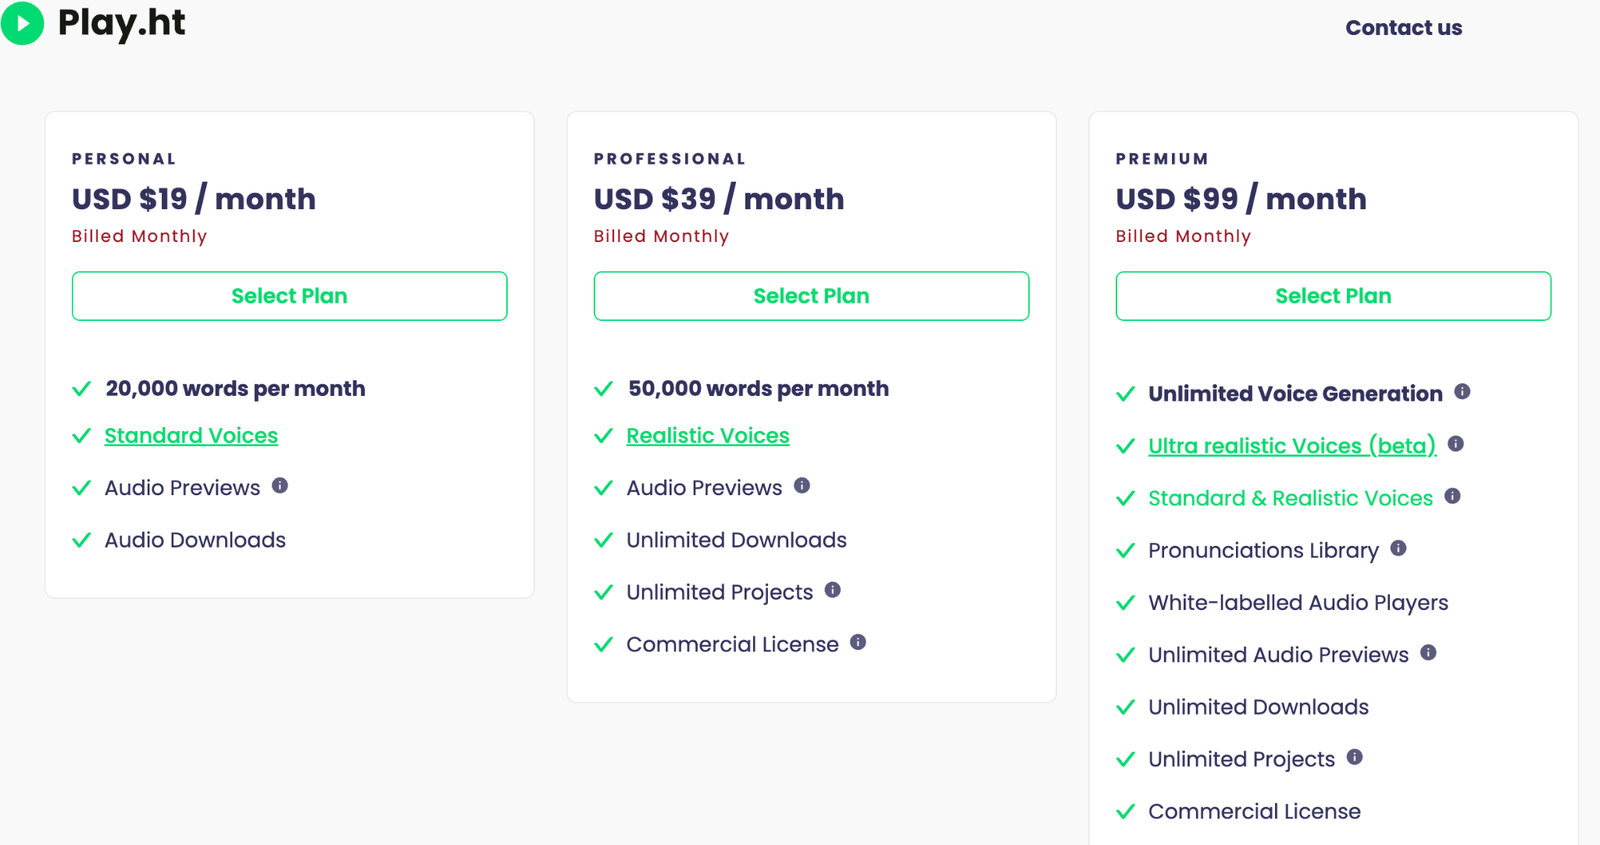The width and height of the screenshot is (1600, 845).
Task: Select the Personal plan button
Action: [x=289, y=296]
